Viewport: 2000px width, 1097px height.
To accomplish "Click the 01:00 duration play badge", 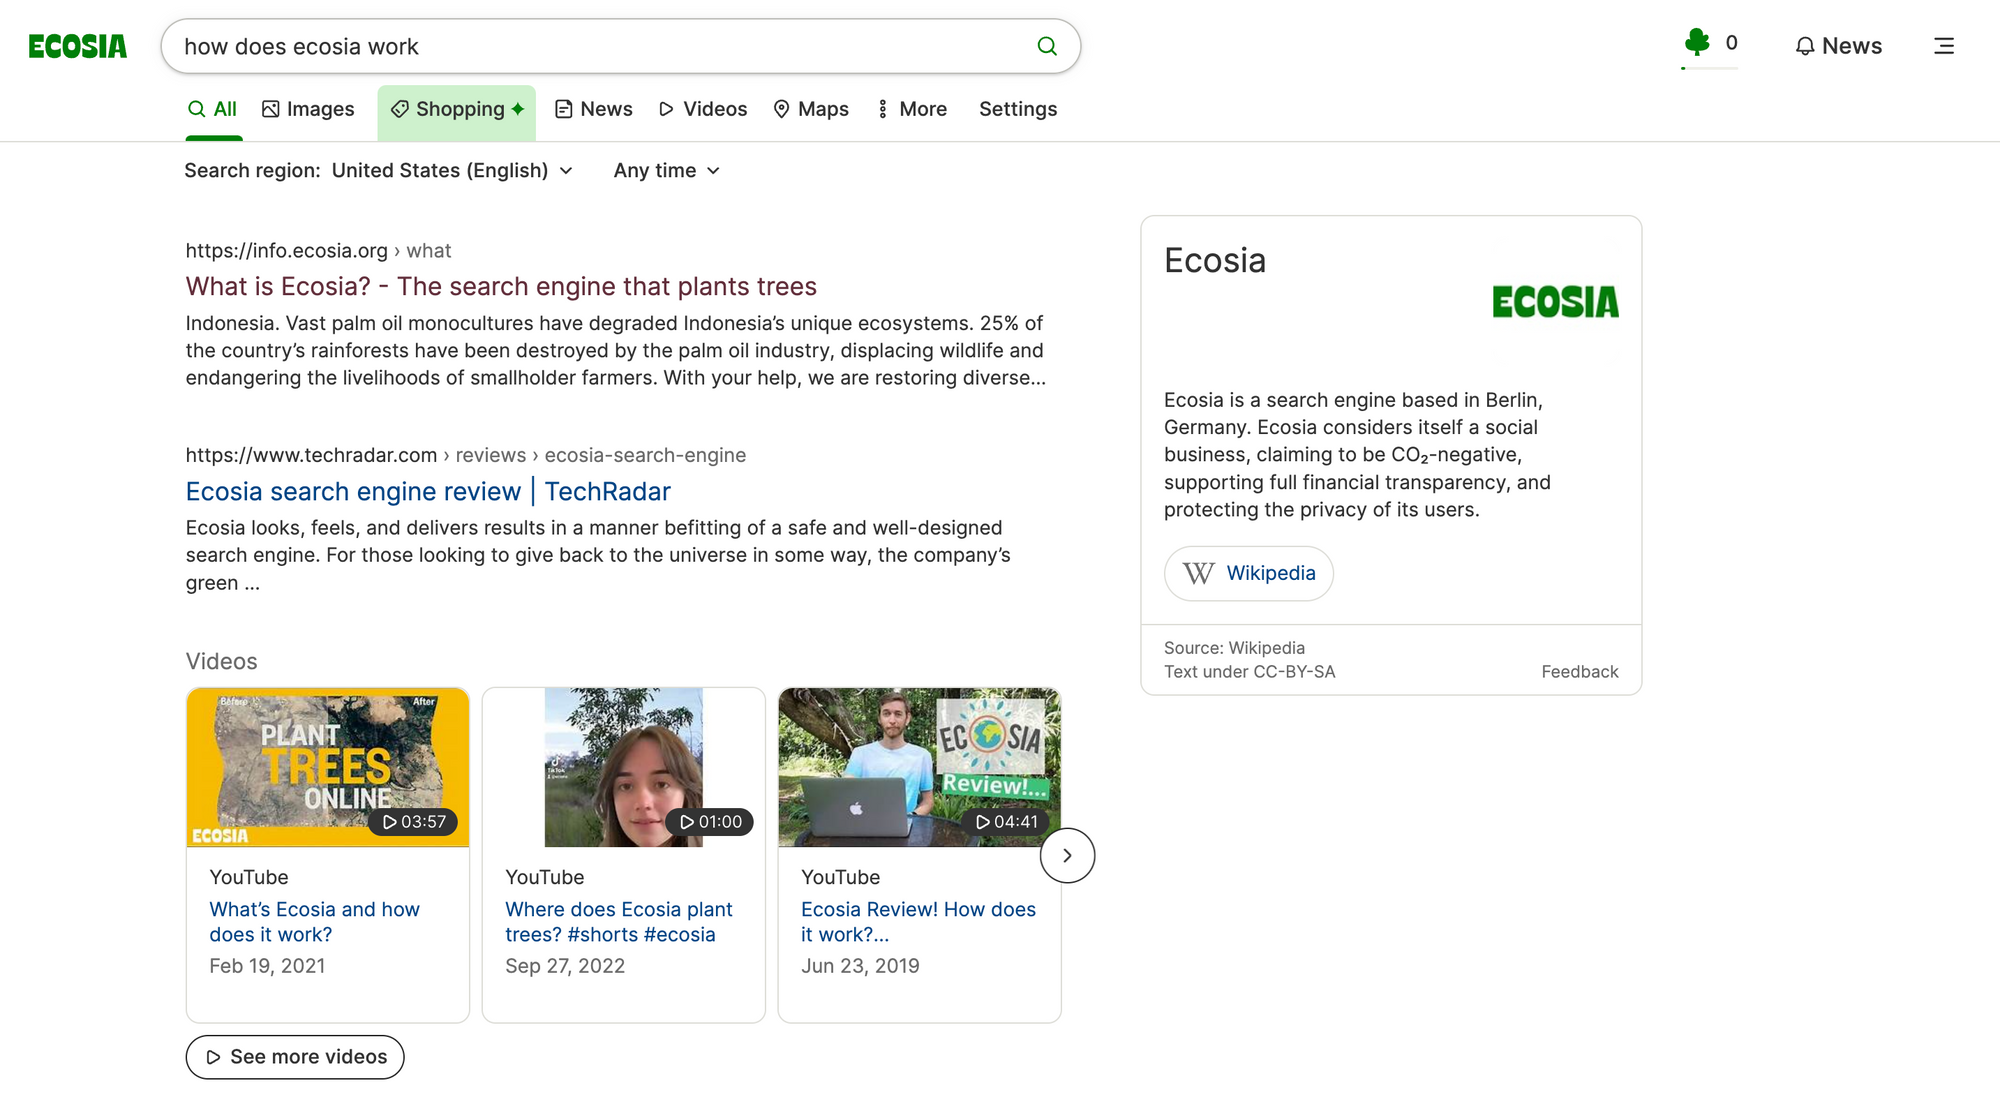I will 709,822.
